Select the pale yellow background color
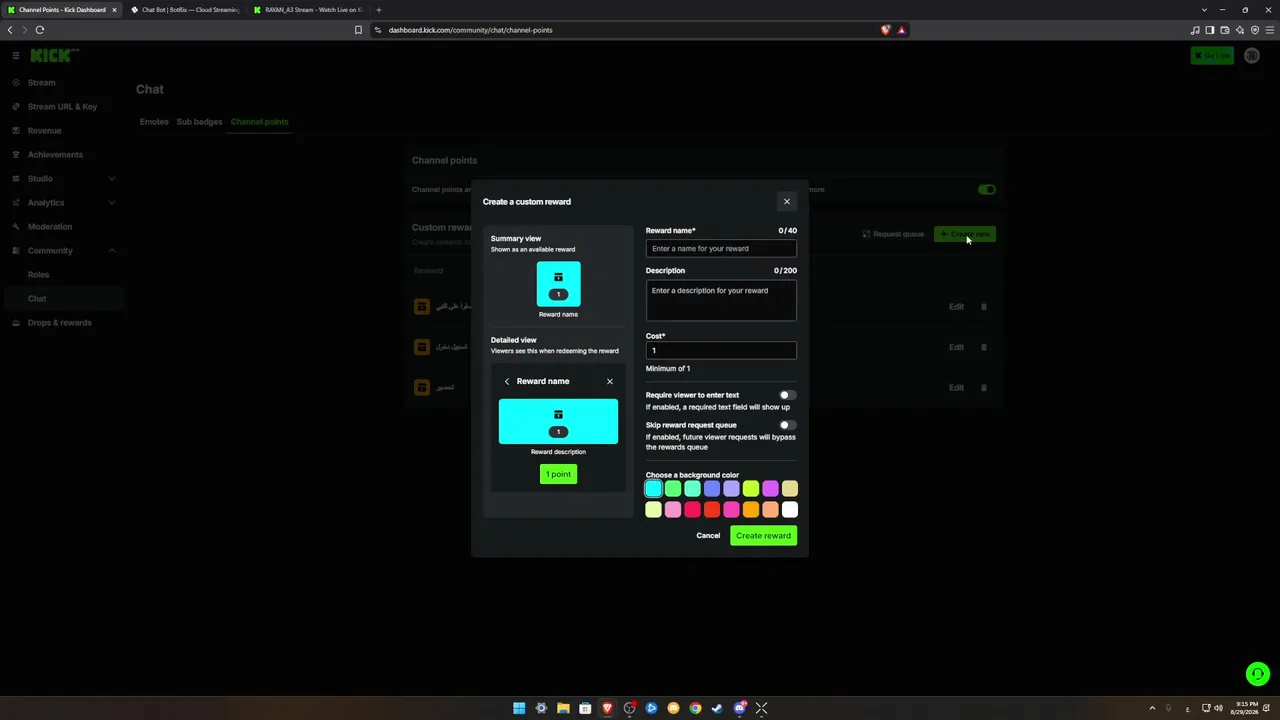The image size is (1280, 720). (653, 510)
